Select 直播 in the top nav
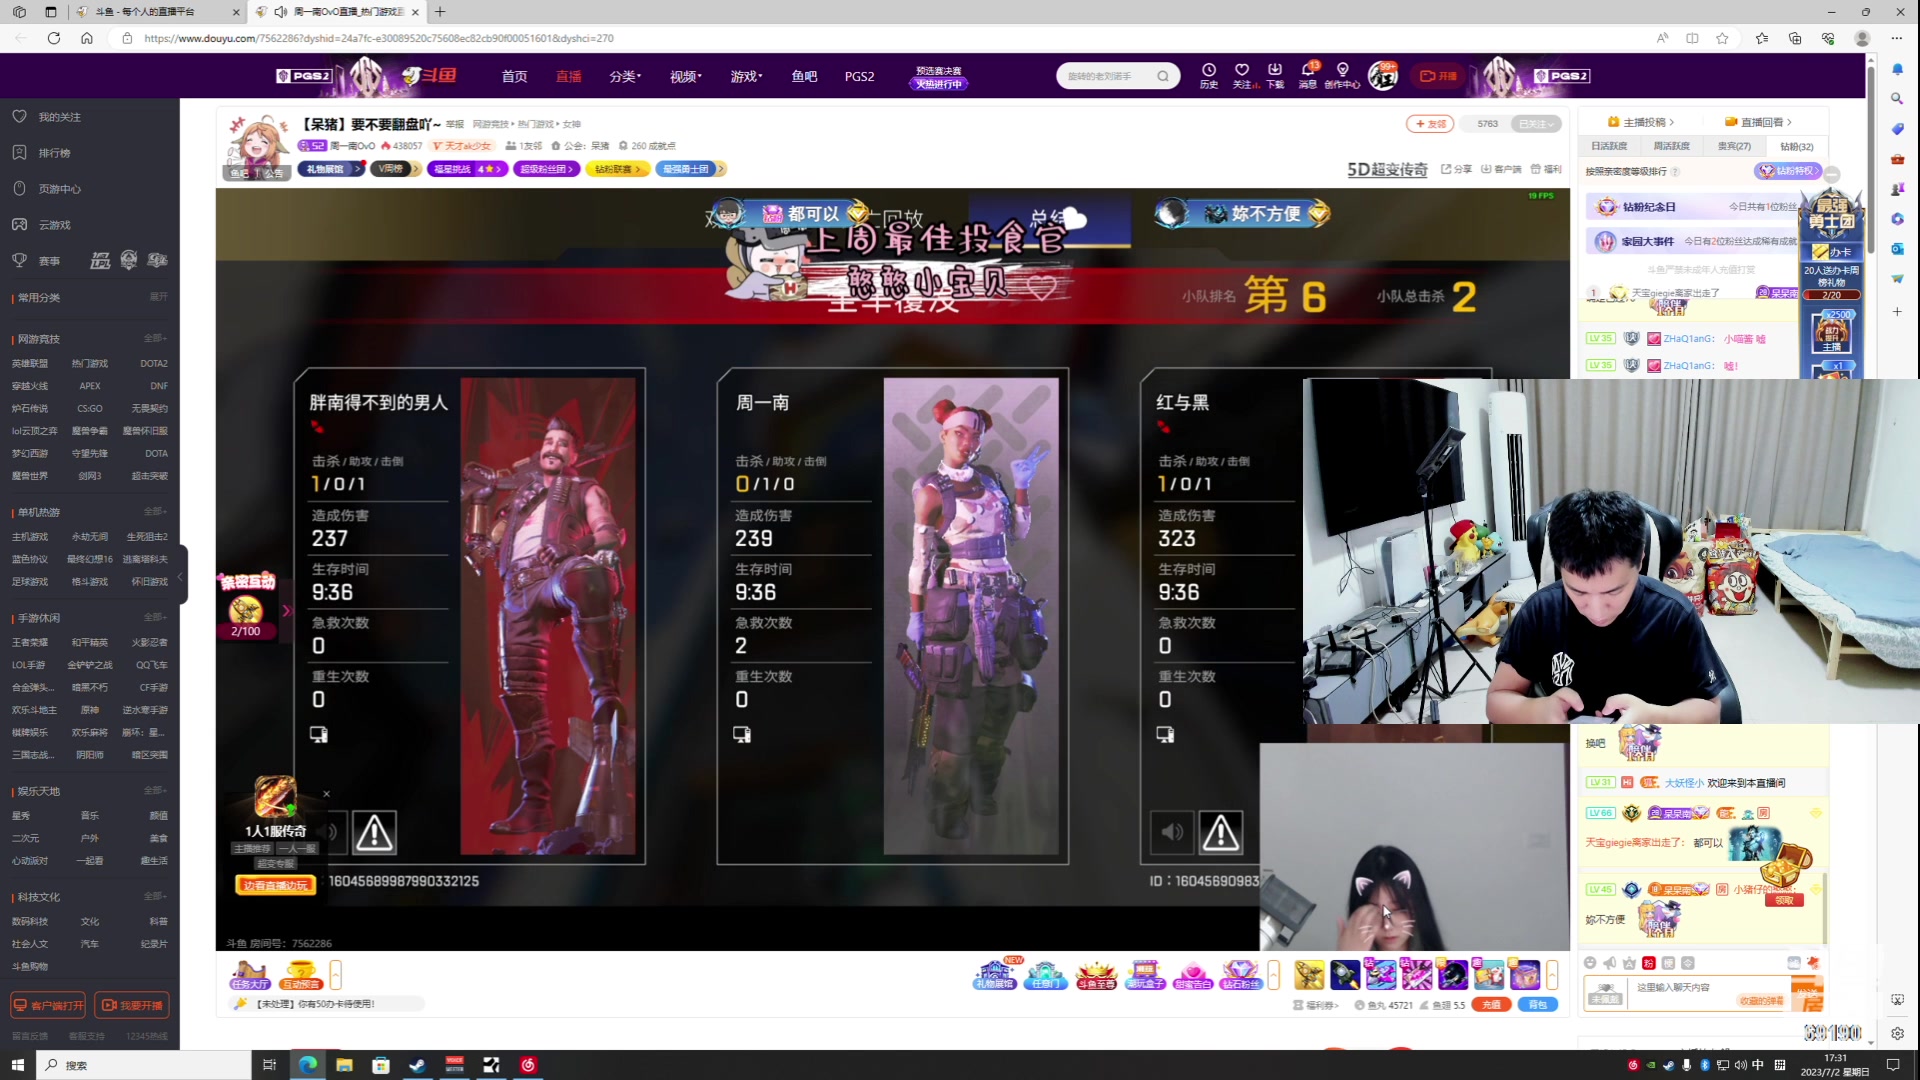The width and height of the screenshot is (1920, 1080). click(x=569, y=76)
